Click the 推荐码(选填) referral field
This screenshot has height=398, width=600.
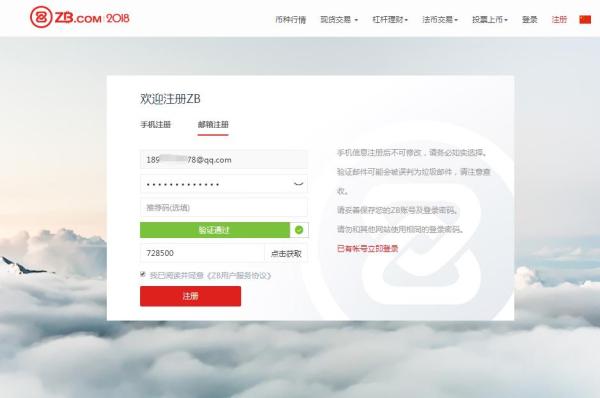223,208
